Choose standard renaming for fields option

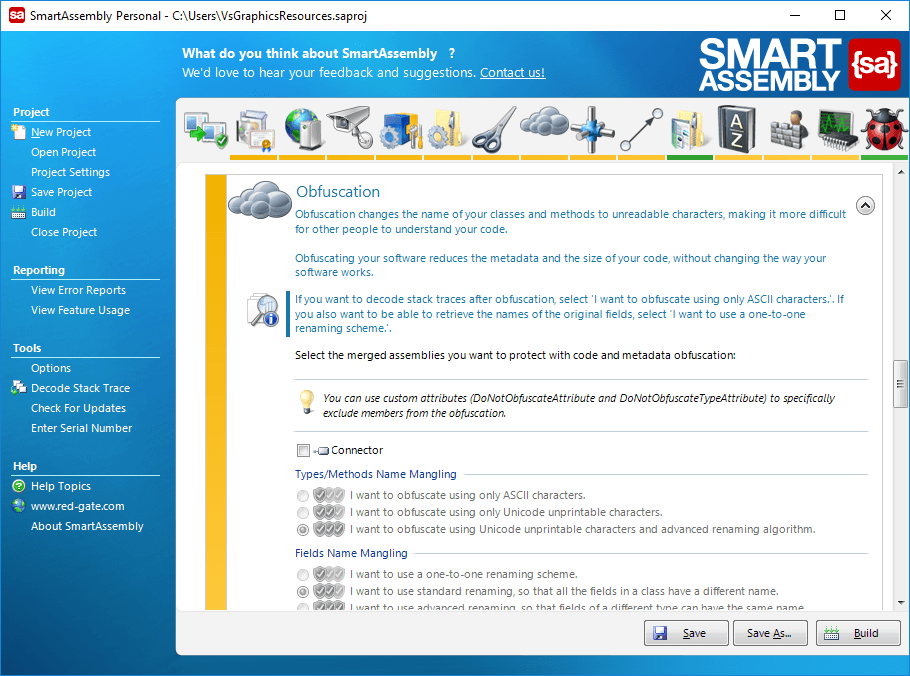point(302,591)
